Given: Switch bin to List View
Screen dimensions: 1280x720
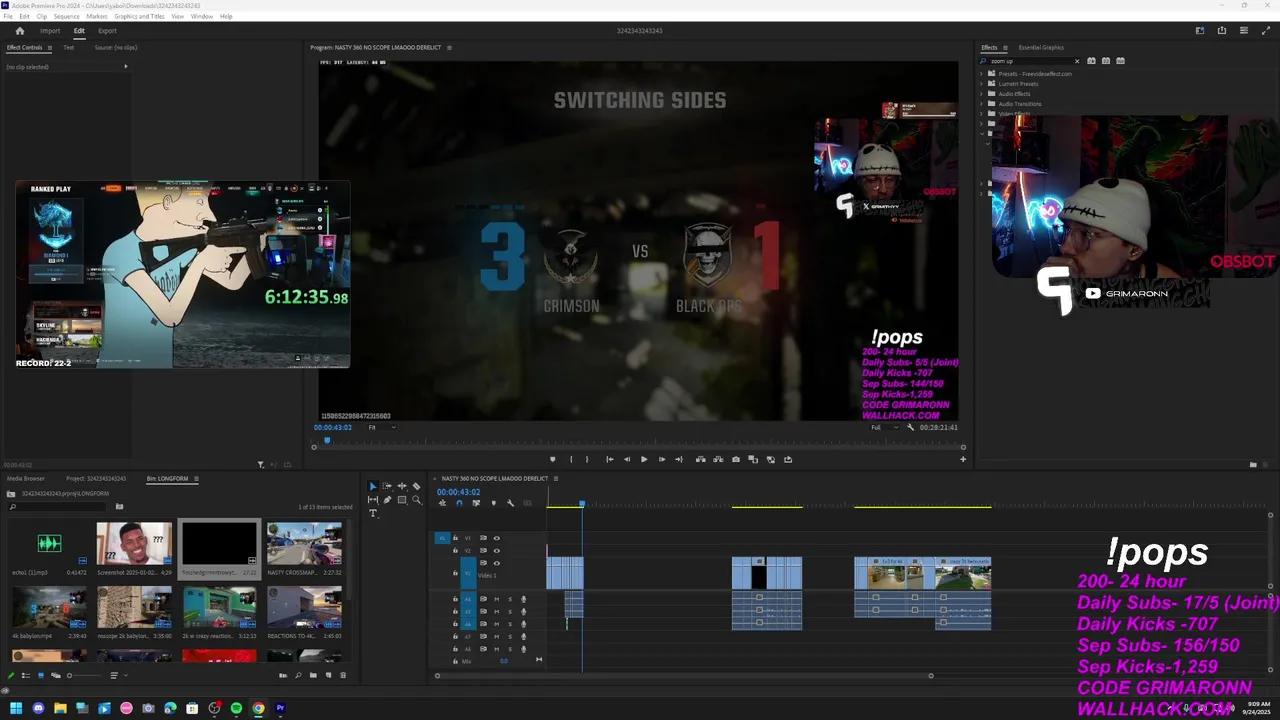Looking at the screenshot, I should click(x=26, y=675).
